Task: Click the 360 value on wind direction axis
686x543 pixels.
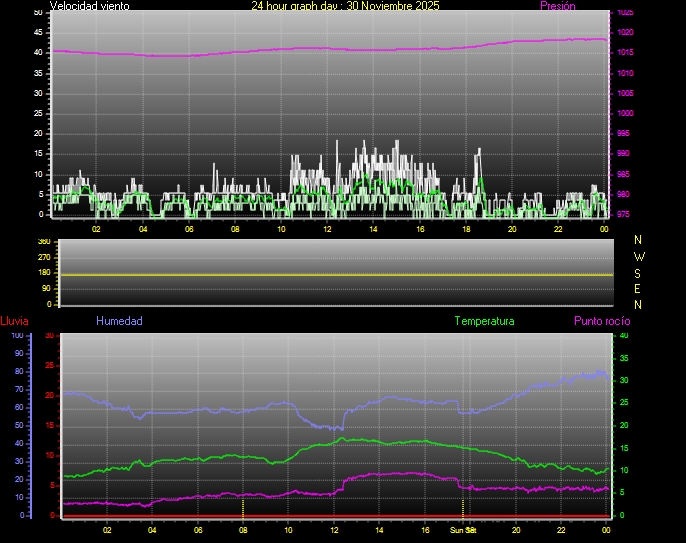Action: (x=43, y=242)
